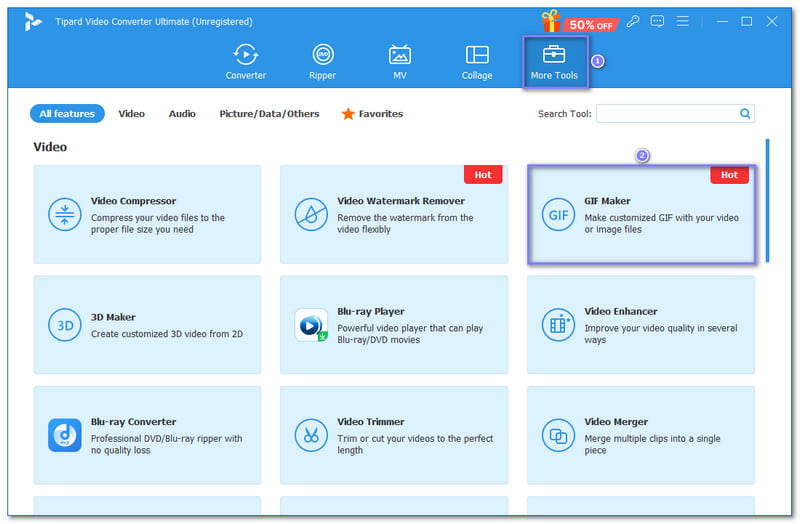Open the MV tab
Image resolution: width=800 pixels, height=524 pixels.
click(399, 62)
